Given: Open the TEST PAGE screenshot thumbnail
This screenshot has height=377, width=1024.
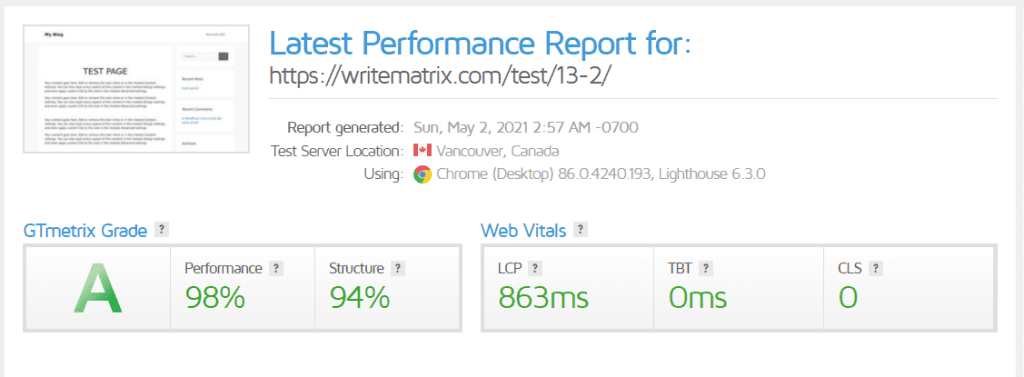Looking at the screenshot, I should tap(136, 89).
